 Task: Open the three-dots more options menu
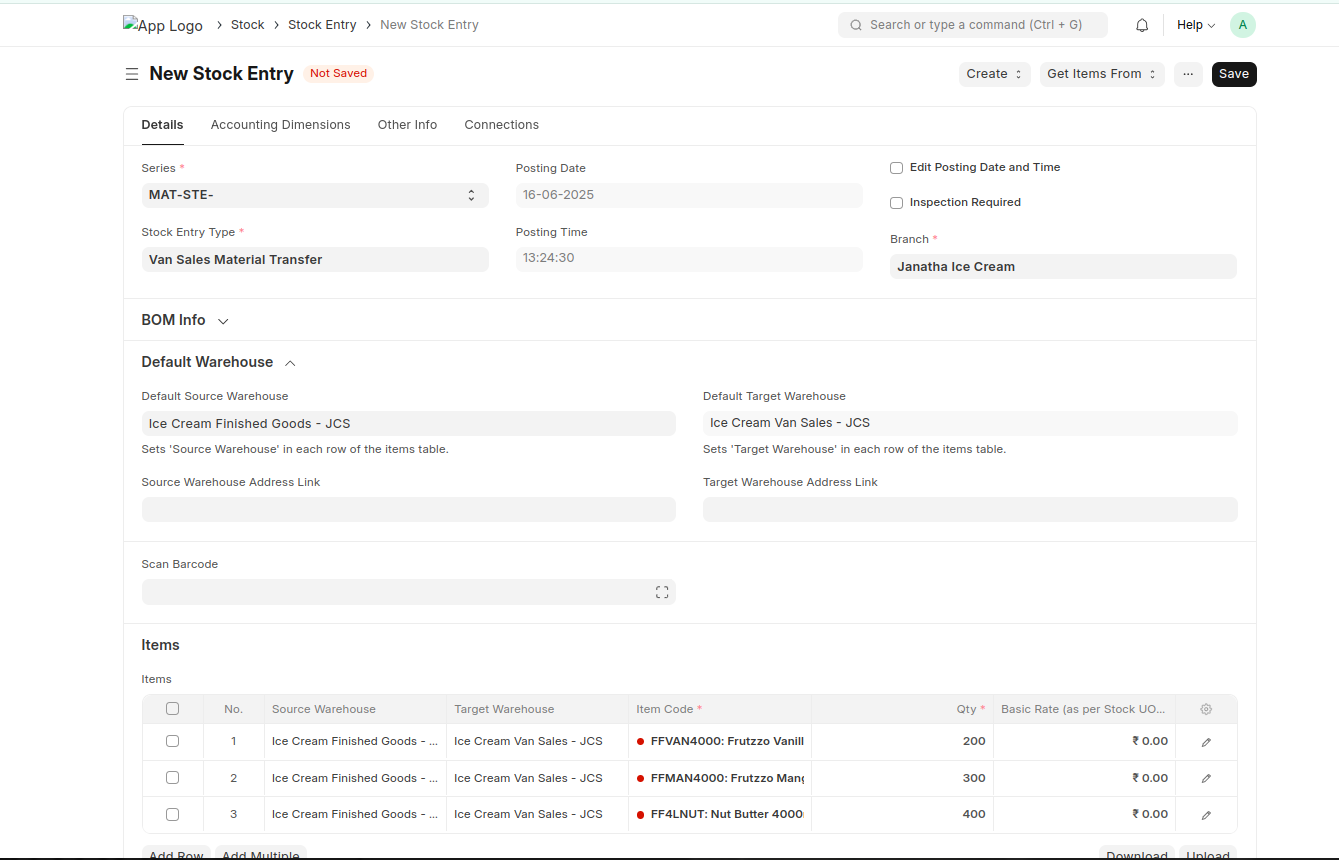click(1188, 74)
